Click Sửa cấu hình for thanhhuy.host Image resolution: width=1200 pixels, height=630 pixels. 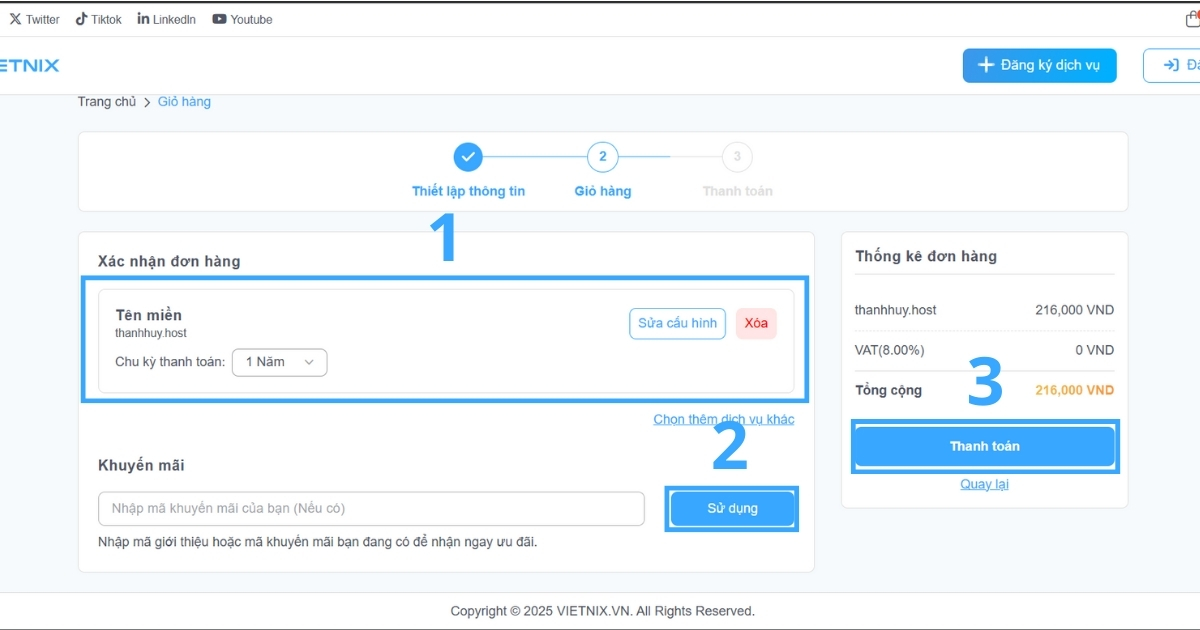click(x=677, y=323)
